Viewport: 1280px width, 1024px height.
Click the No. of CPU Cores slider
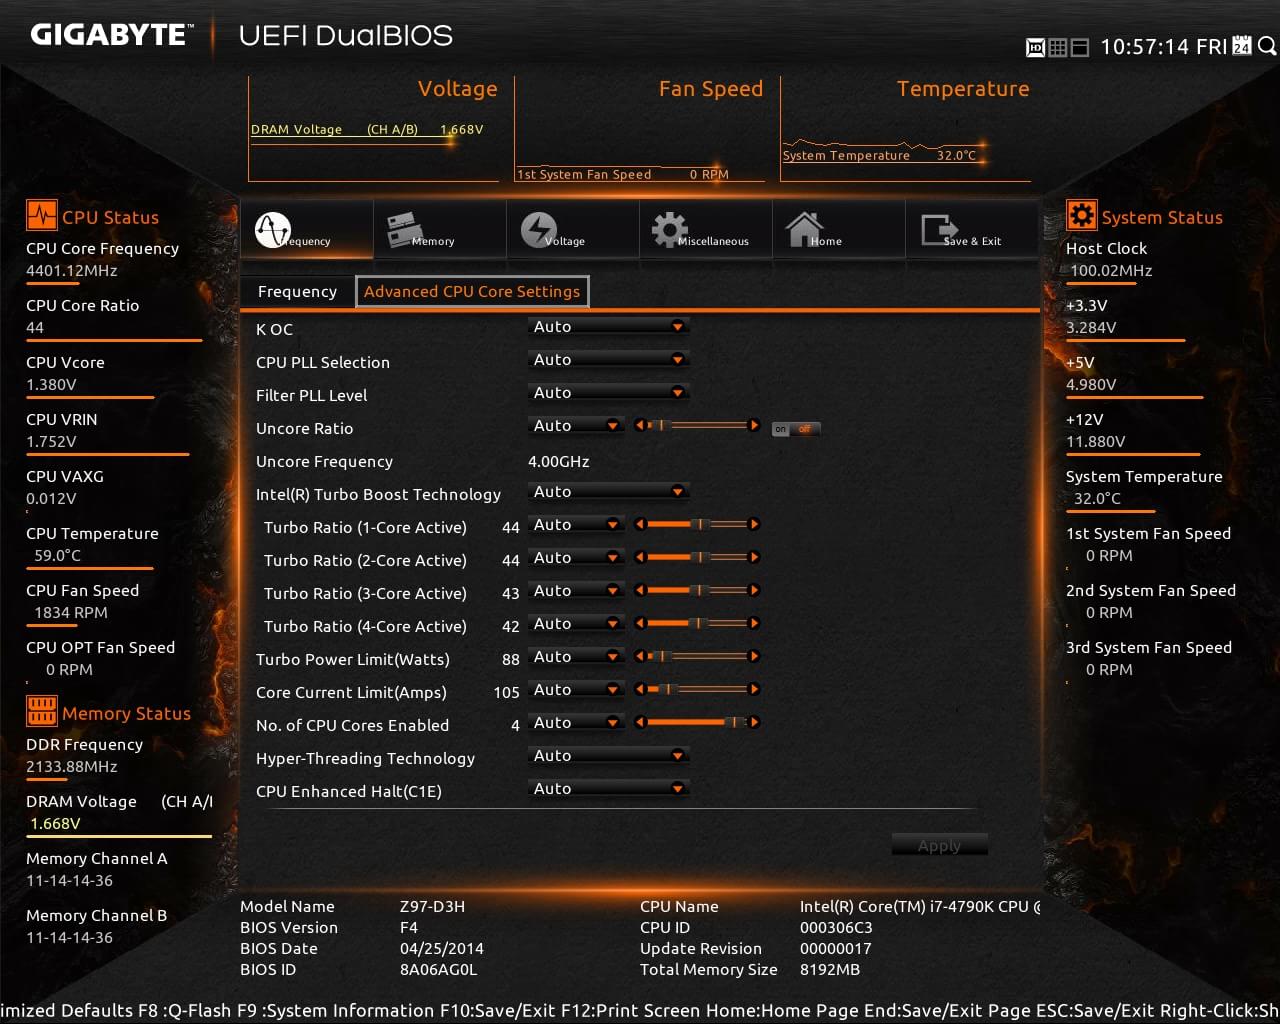tap(697, 722)
